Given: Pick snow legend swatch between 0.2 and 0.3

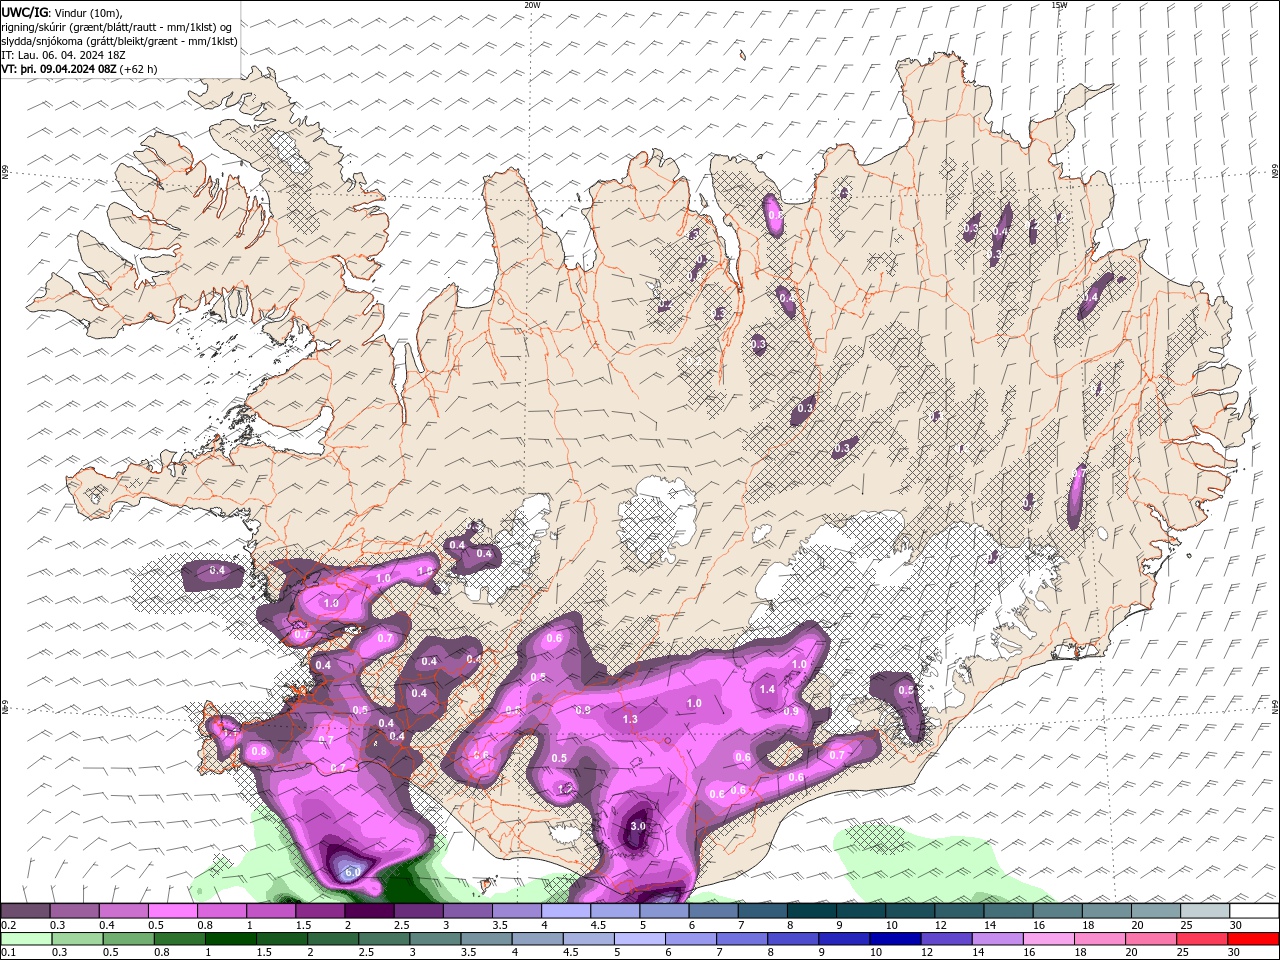Looking at the screenshot, I should click(25, 911).
